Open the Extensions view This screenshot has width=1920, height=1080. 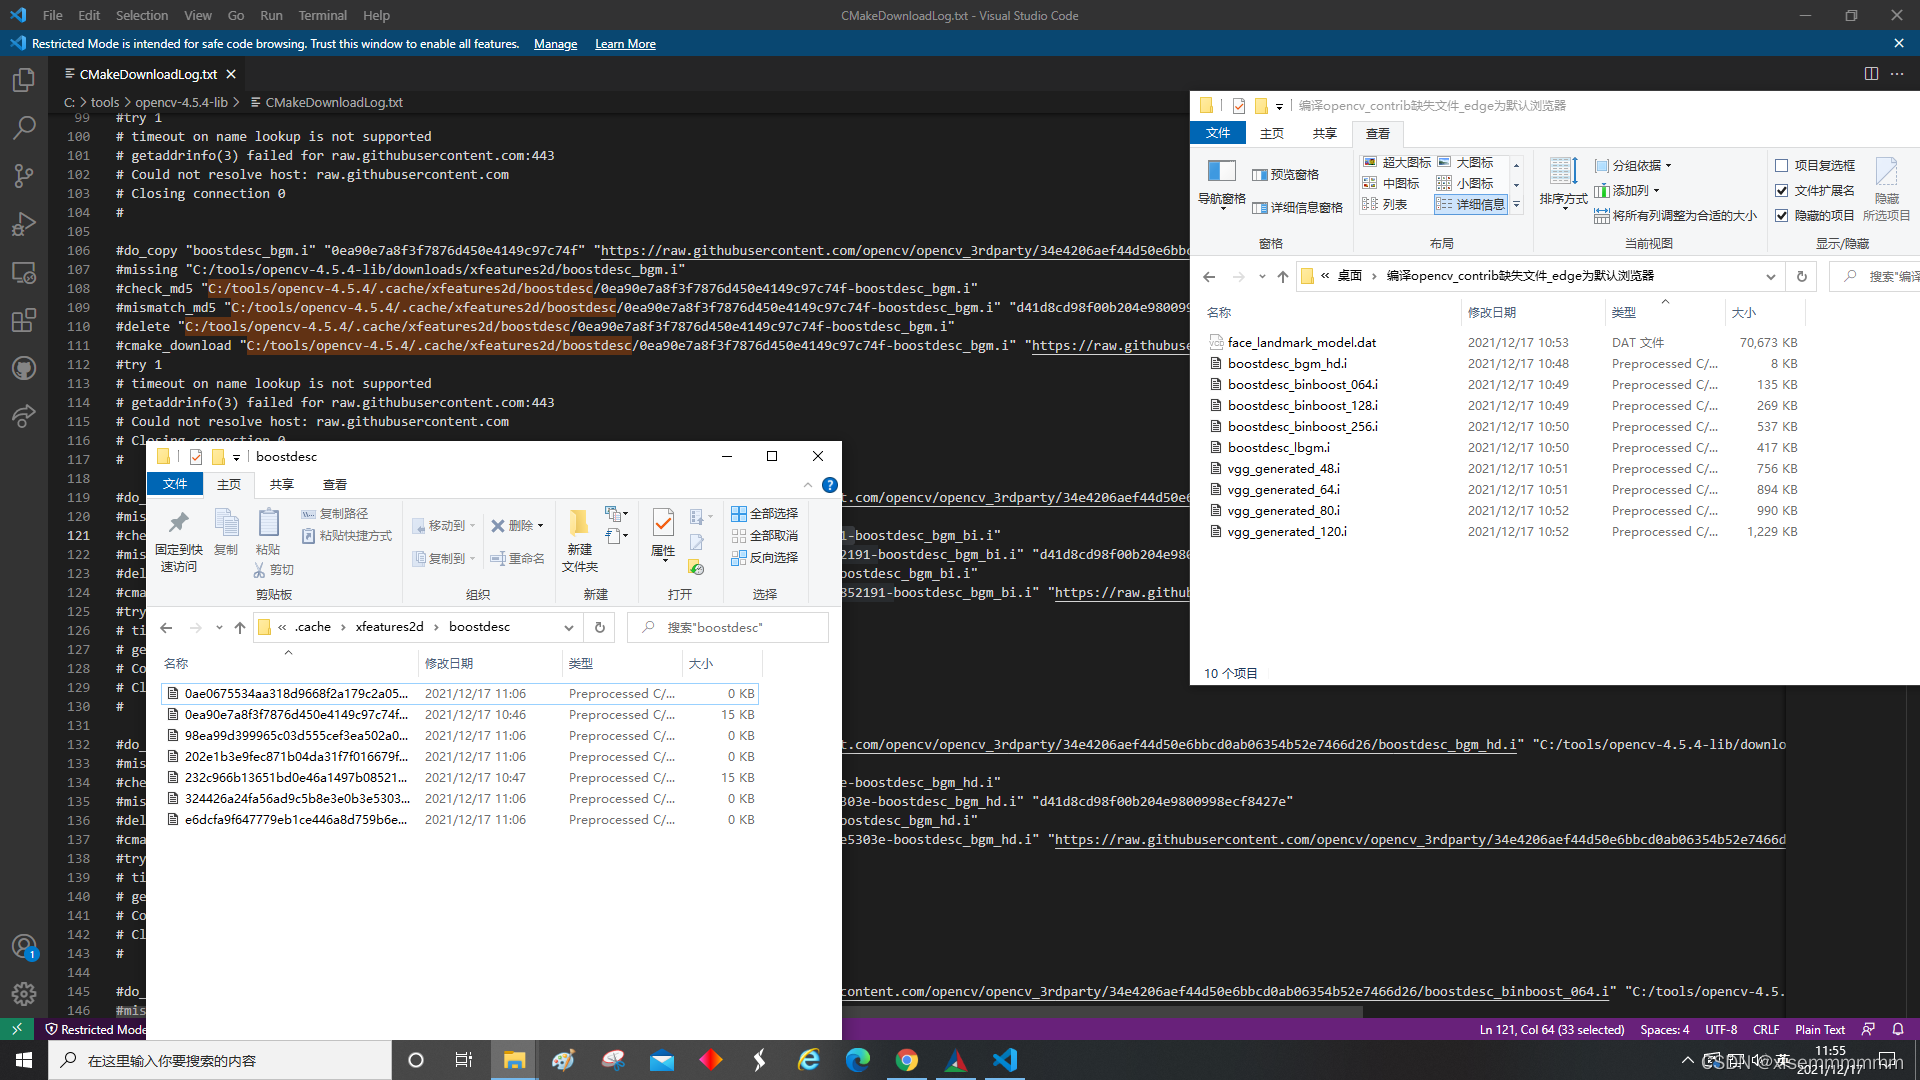click(24, 320)
